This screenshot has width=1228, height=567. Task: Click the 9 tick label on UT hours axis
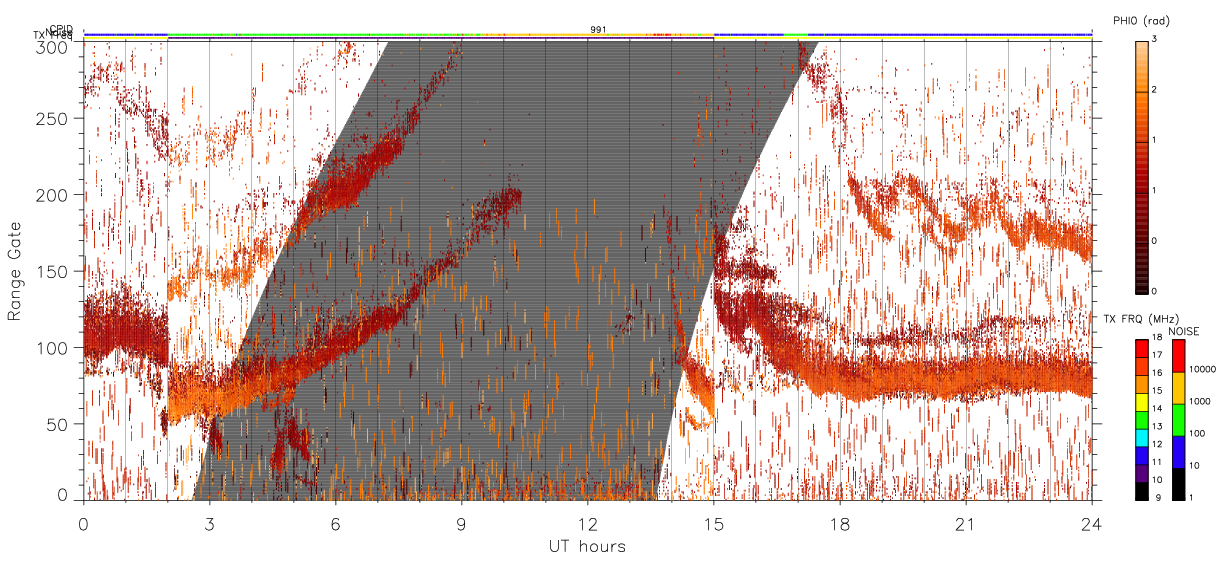461,524
